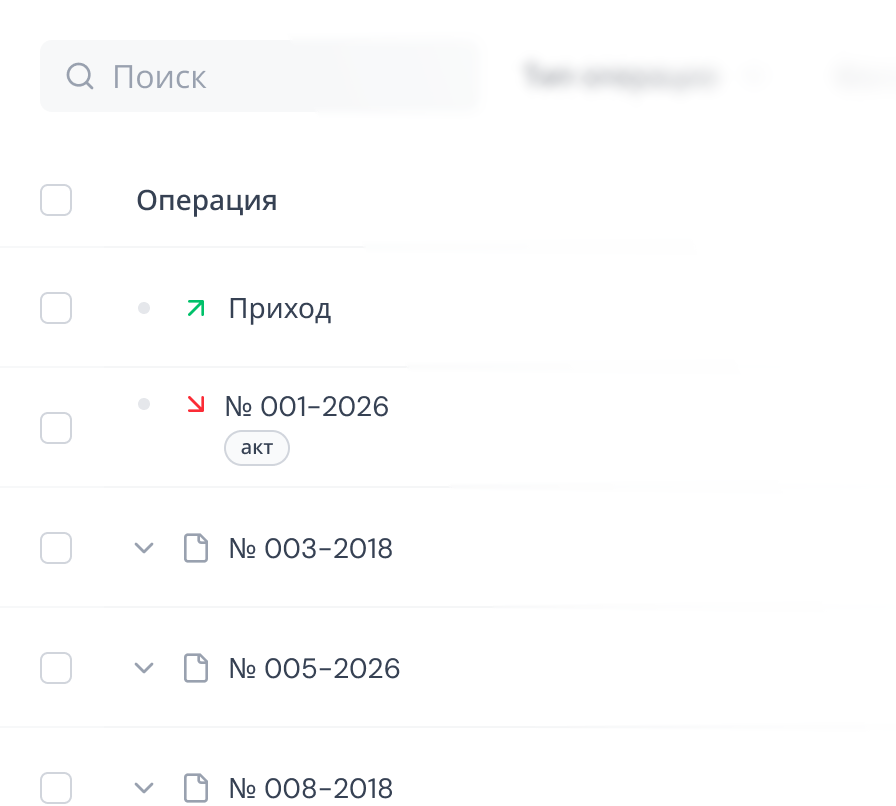Viewport: 896px width, 806px height.
Task: Focus the Поиск search input field
Action: tap(280, 76)
